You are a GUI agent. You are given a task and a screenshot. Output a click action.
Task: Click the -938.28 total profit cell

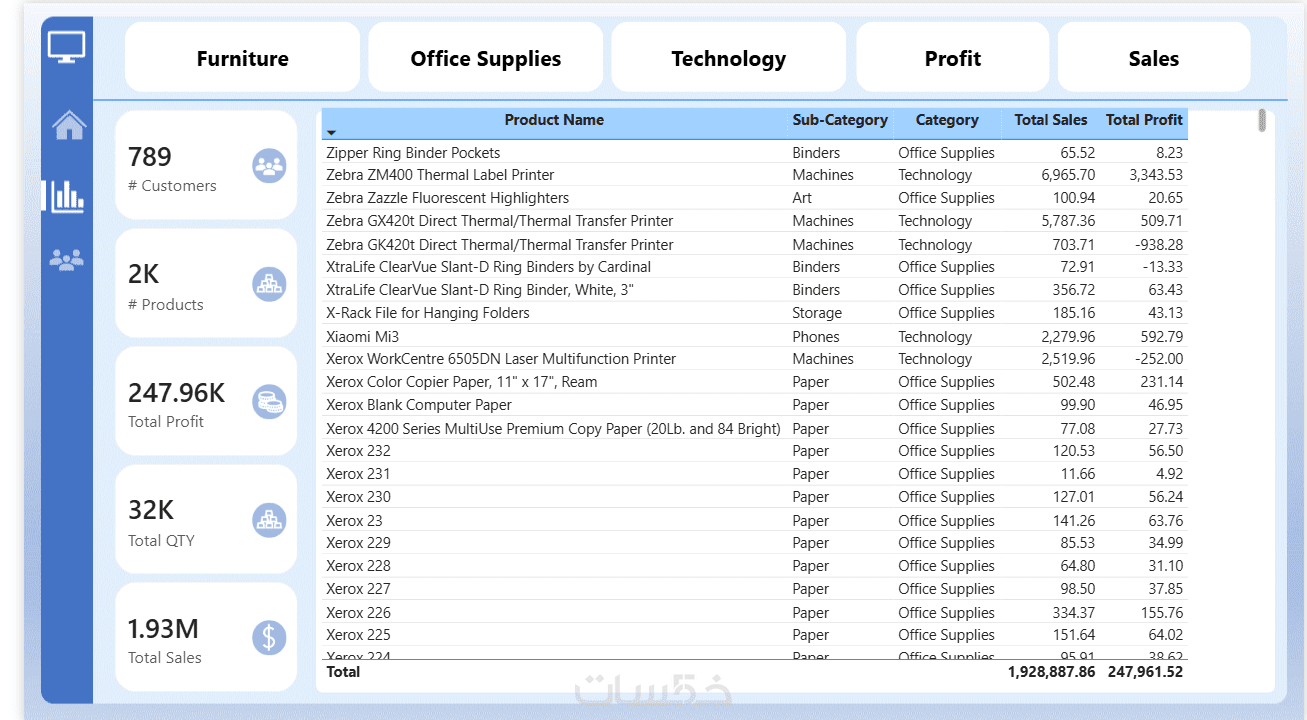tap(1159, 245)
